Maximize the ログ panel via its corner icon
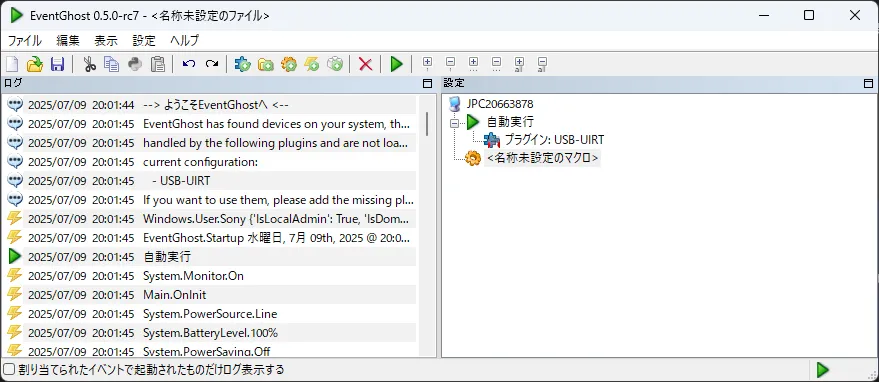This screenshot has height=382, width=879. [427, 84]
